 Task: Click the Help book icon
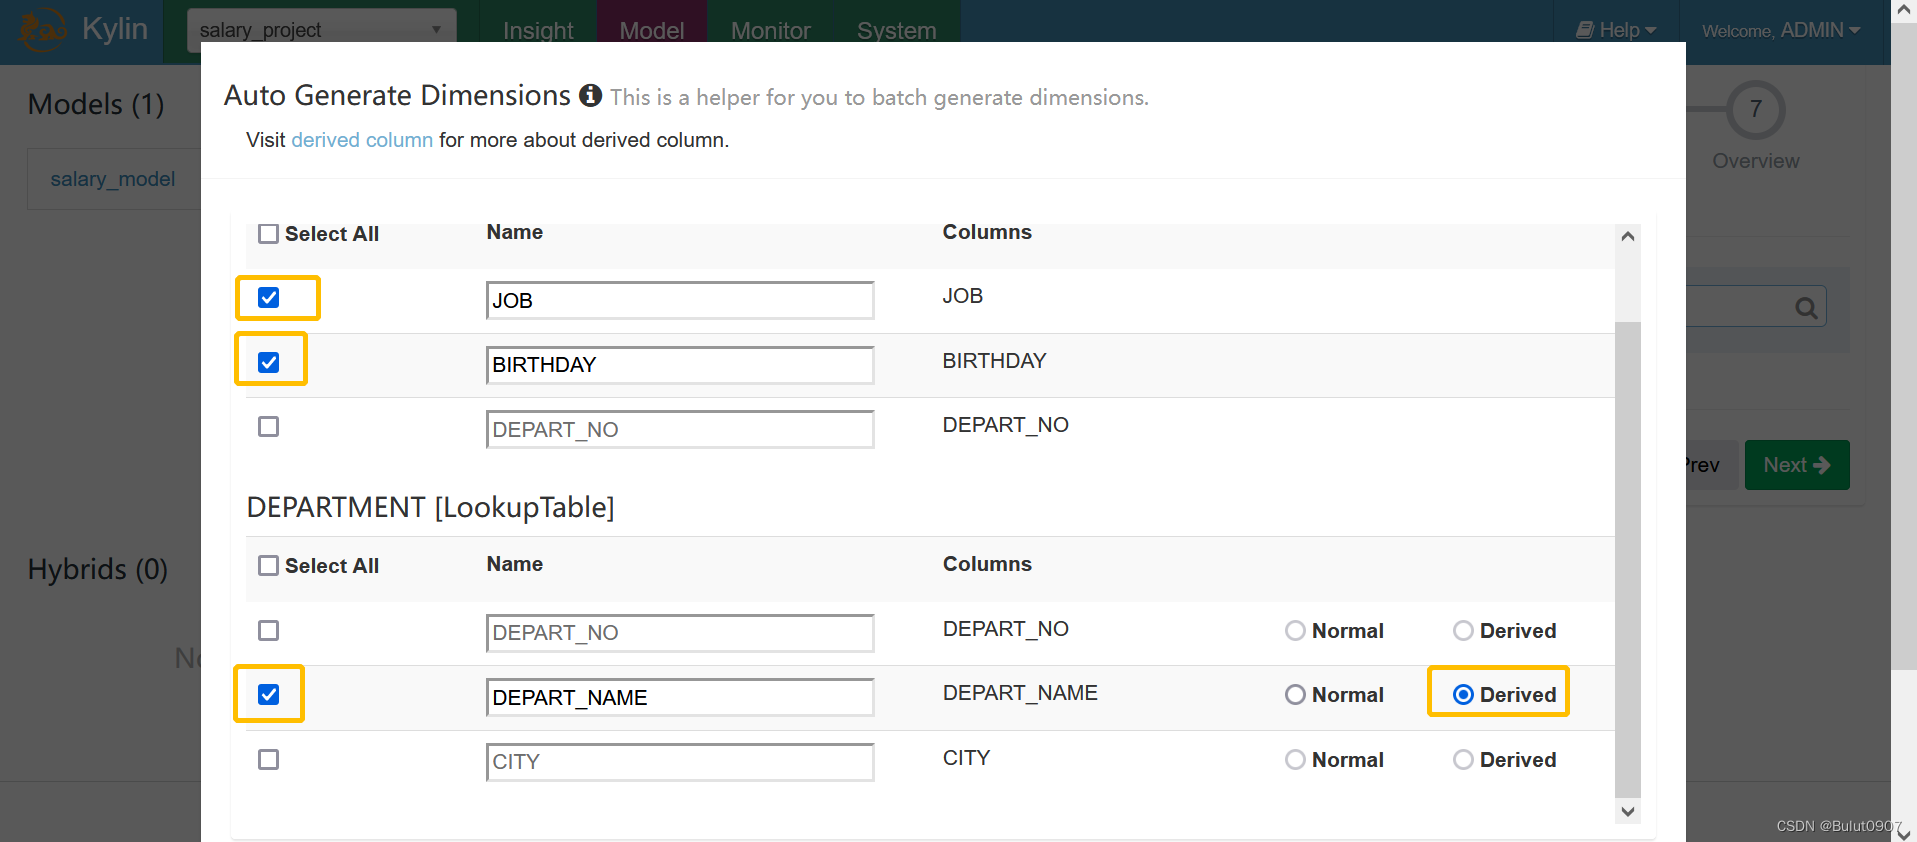tap(1585, 30)
